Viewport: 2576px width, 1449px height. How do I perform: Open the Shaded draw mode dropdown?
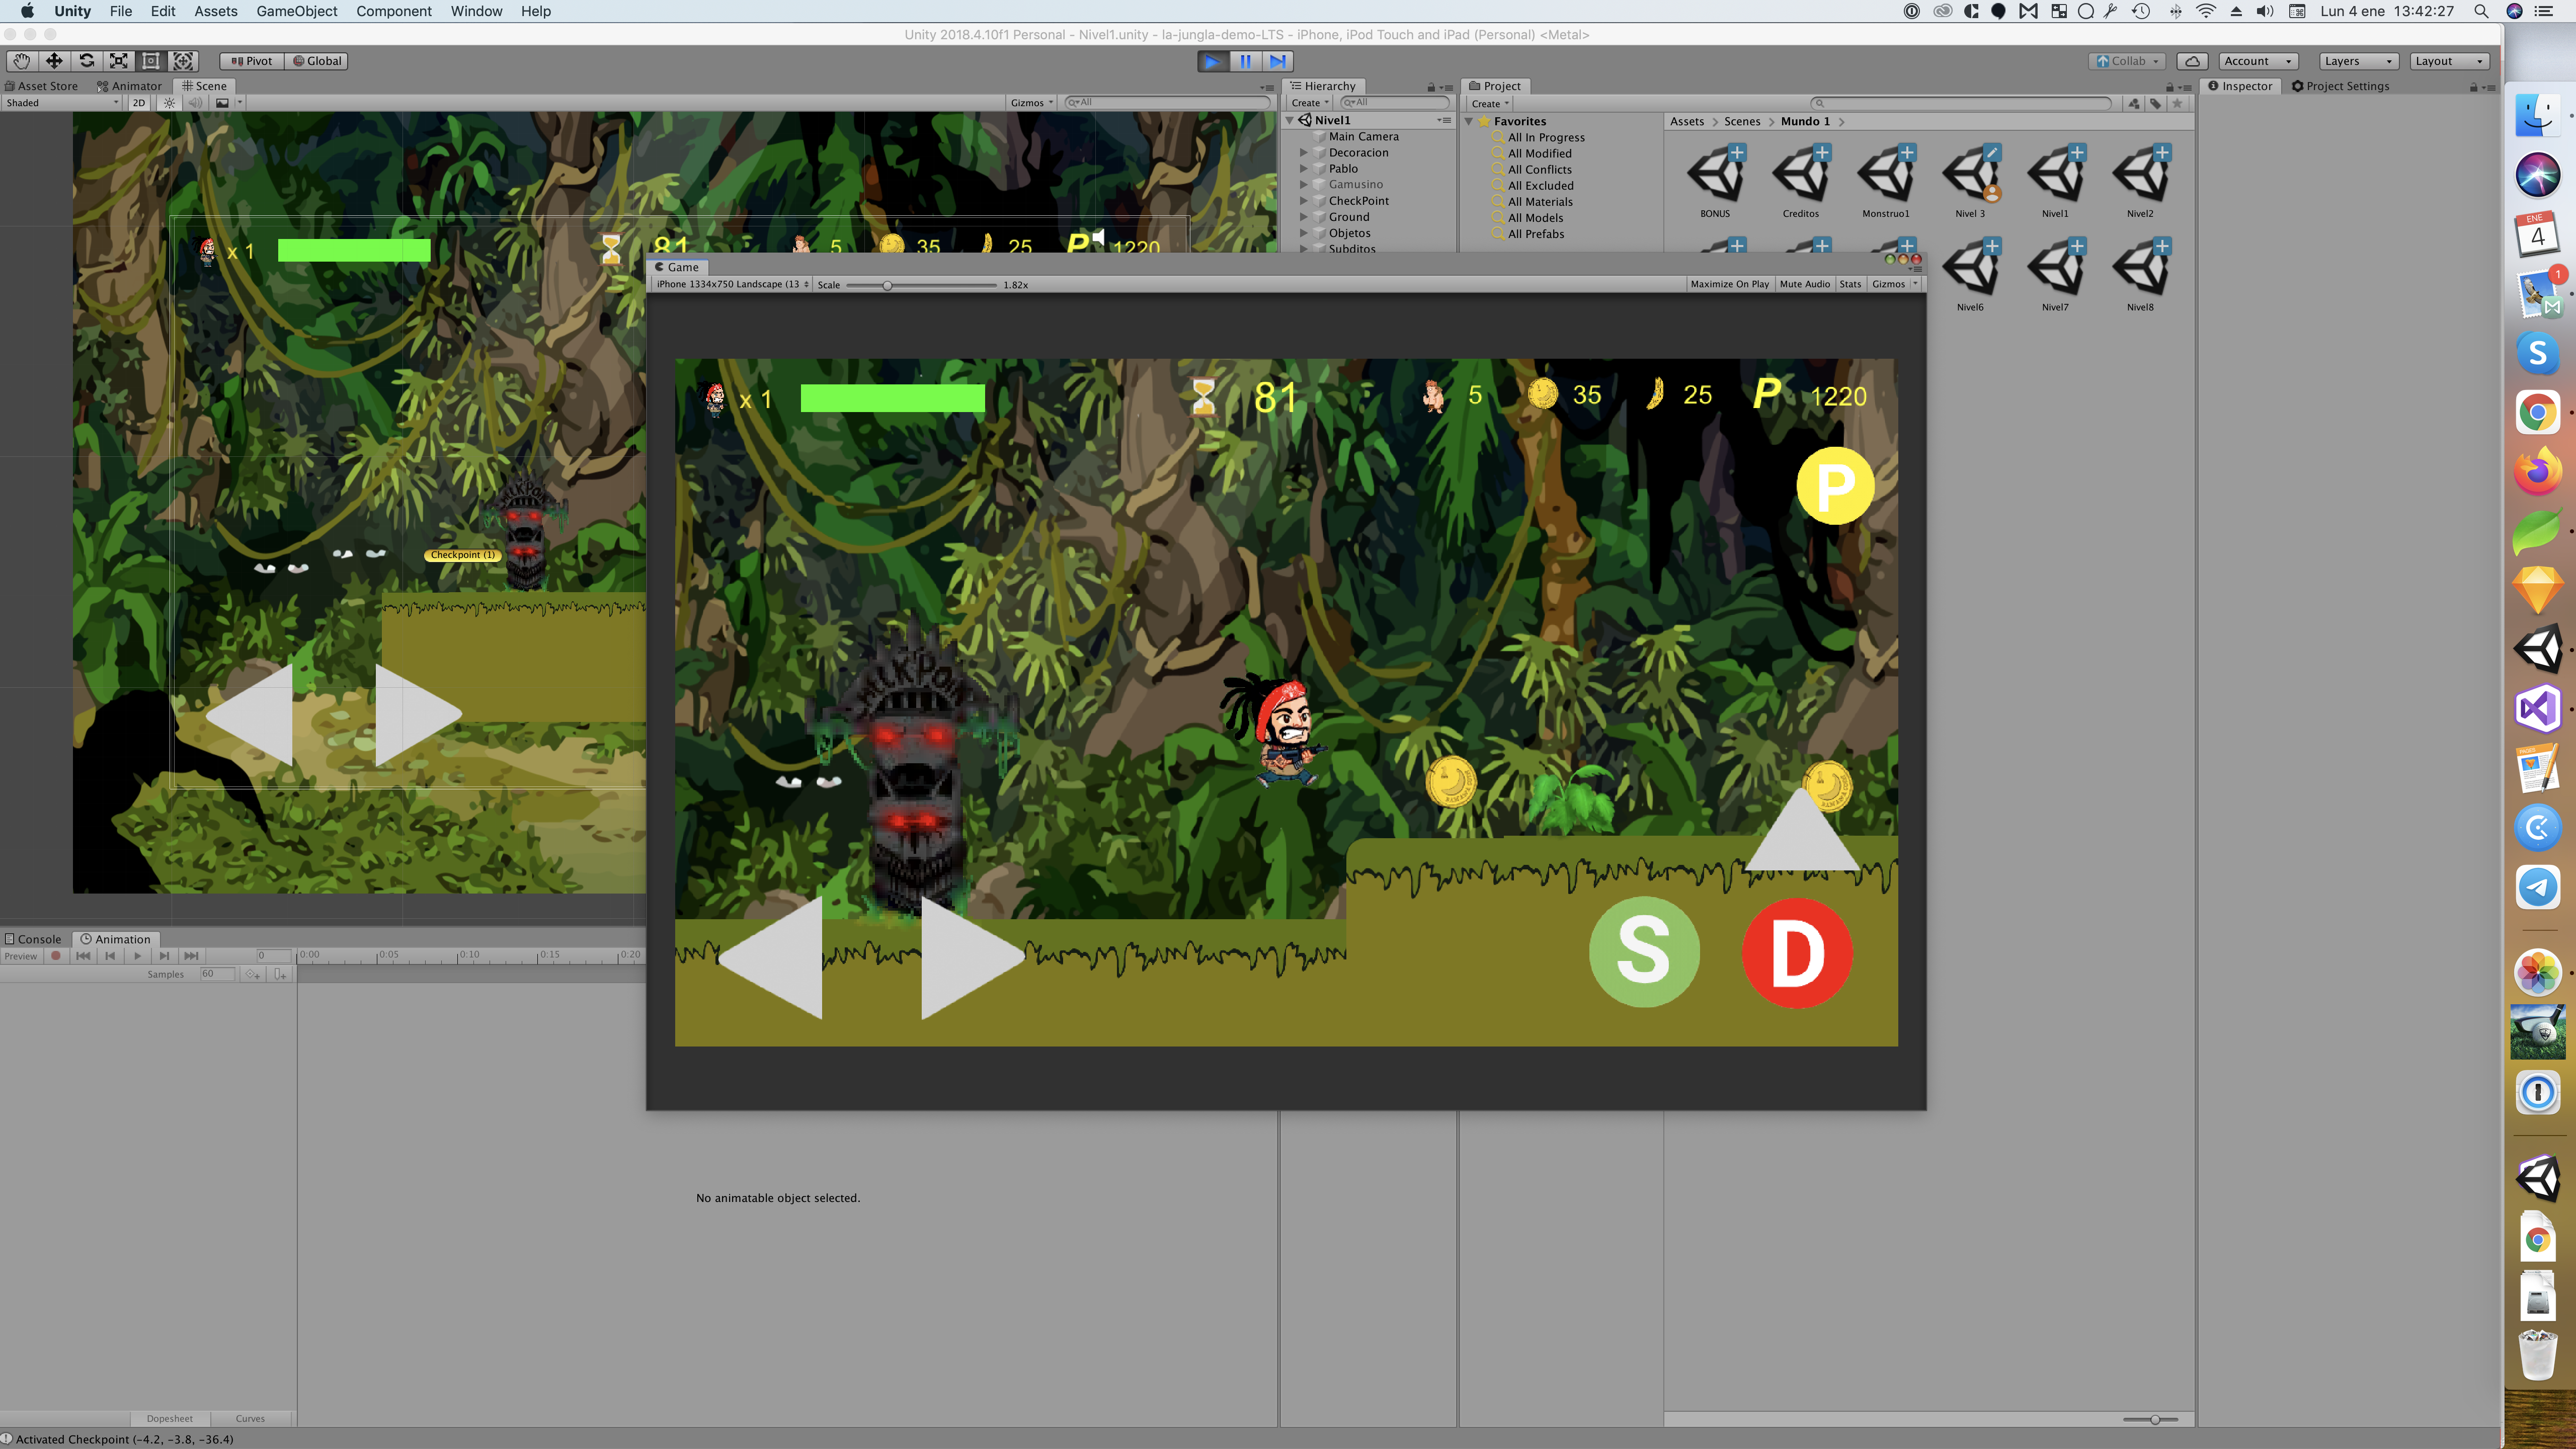(60, 103)
